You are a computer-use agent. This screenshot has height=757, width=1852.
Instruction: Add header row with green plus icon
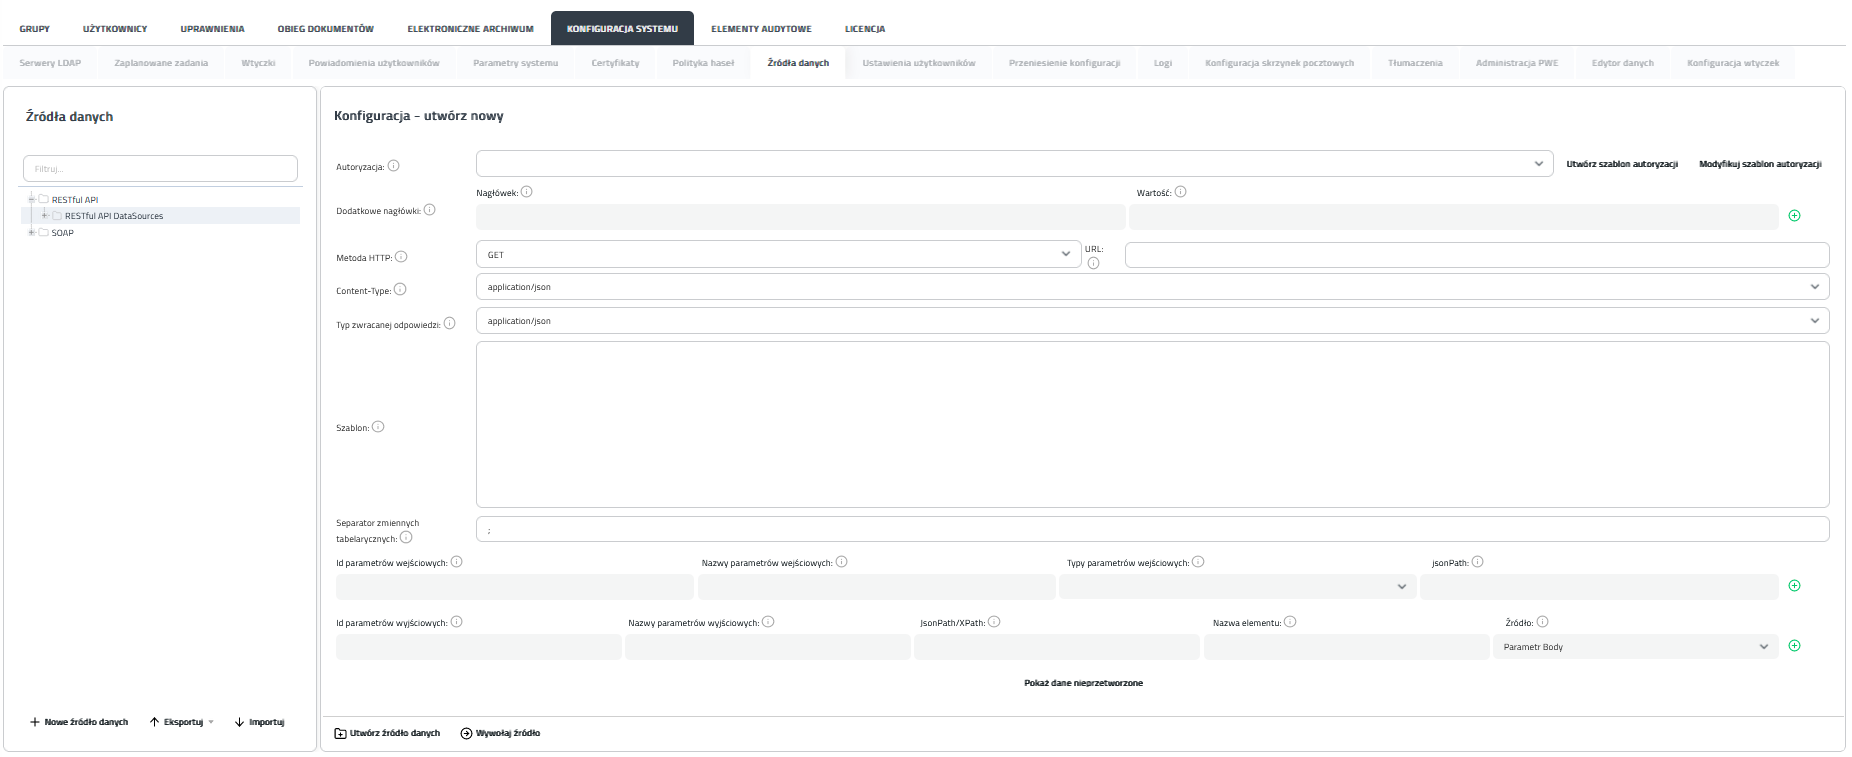(x=1794, y=216)
